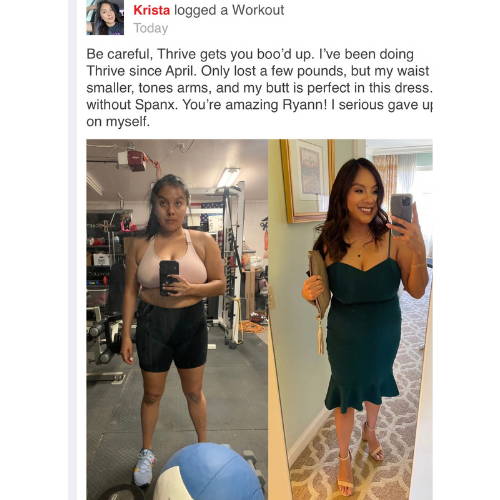Click the red Krista name link
The height and width of the screenshot is (500, 500).
pyautogui.click(x=152, y=10)
